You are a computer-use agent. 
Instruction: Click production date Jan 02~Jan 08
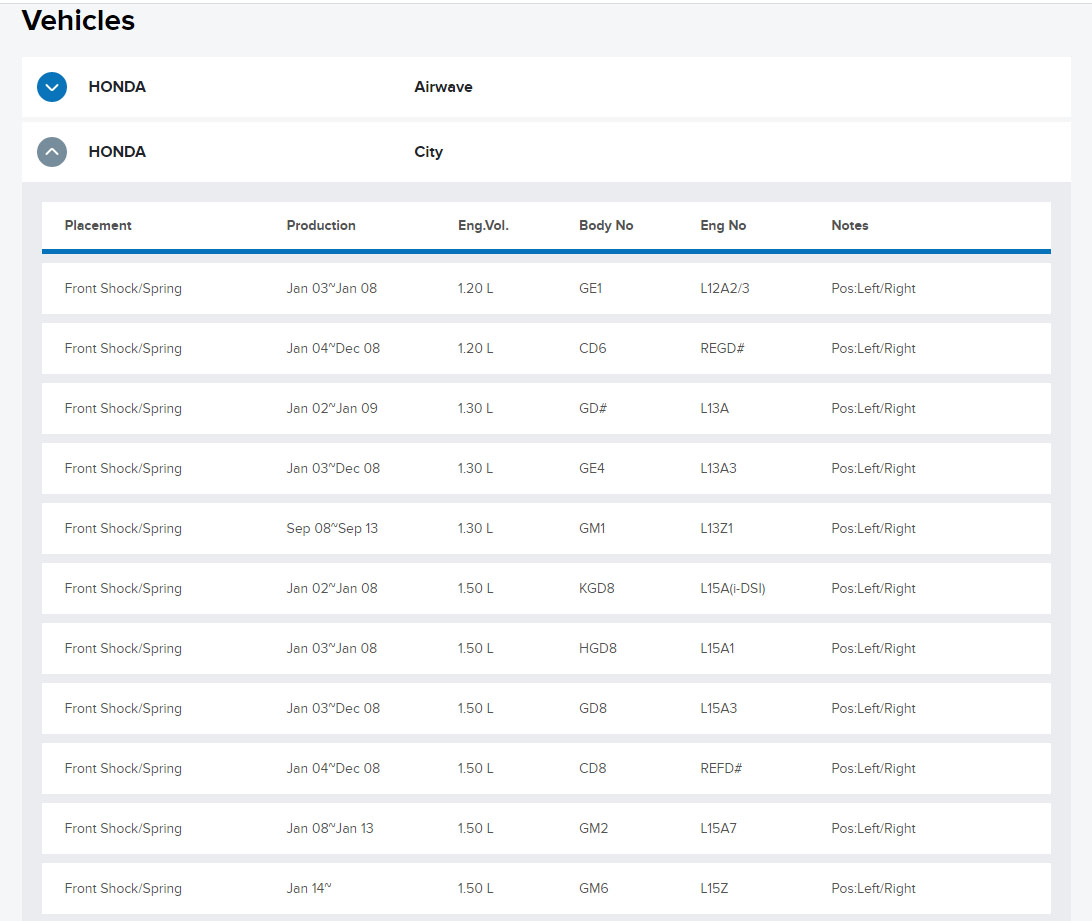[332, 588]
